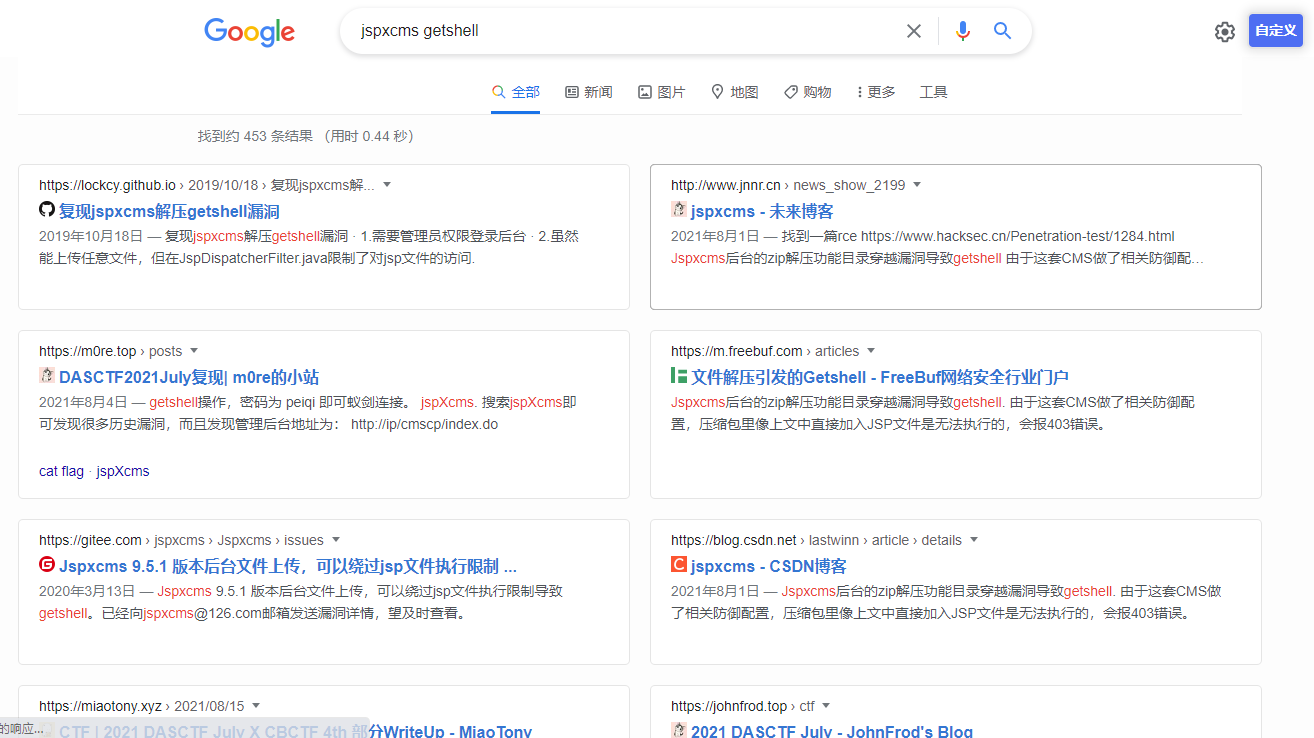Click FreeBuf favicon beside 文件解压引发的Getshell
This screenshot has height=738, width=1314.
point(679,376)
